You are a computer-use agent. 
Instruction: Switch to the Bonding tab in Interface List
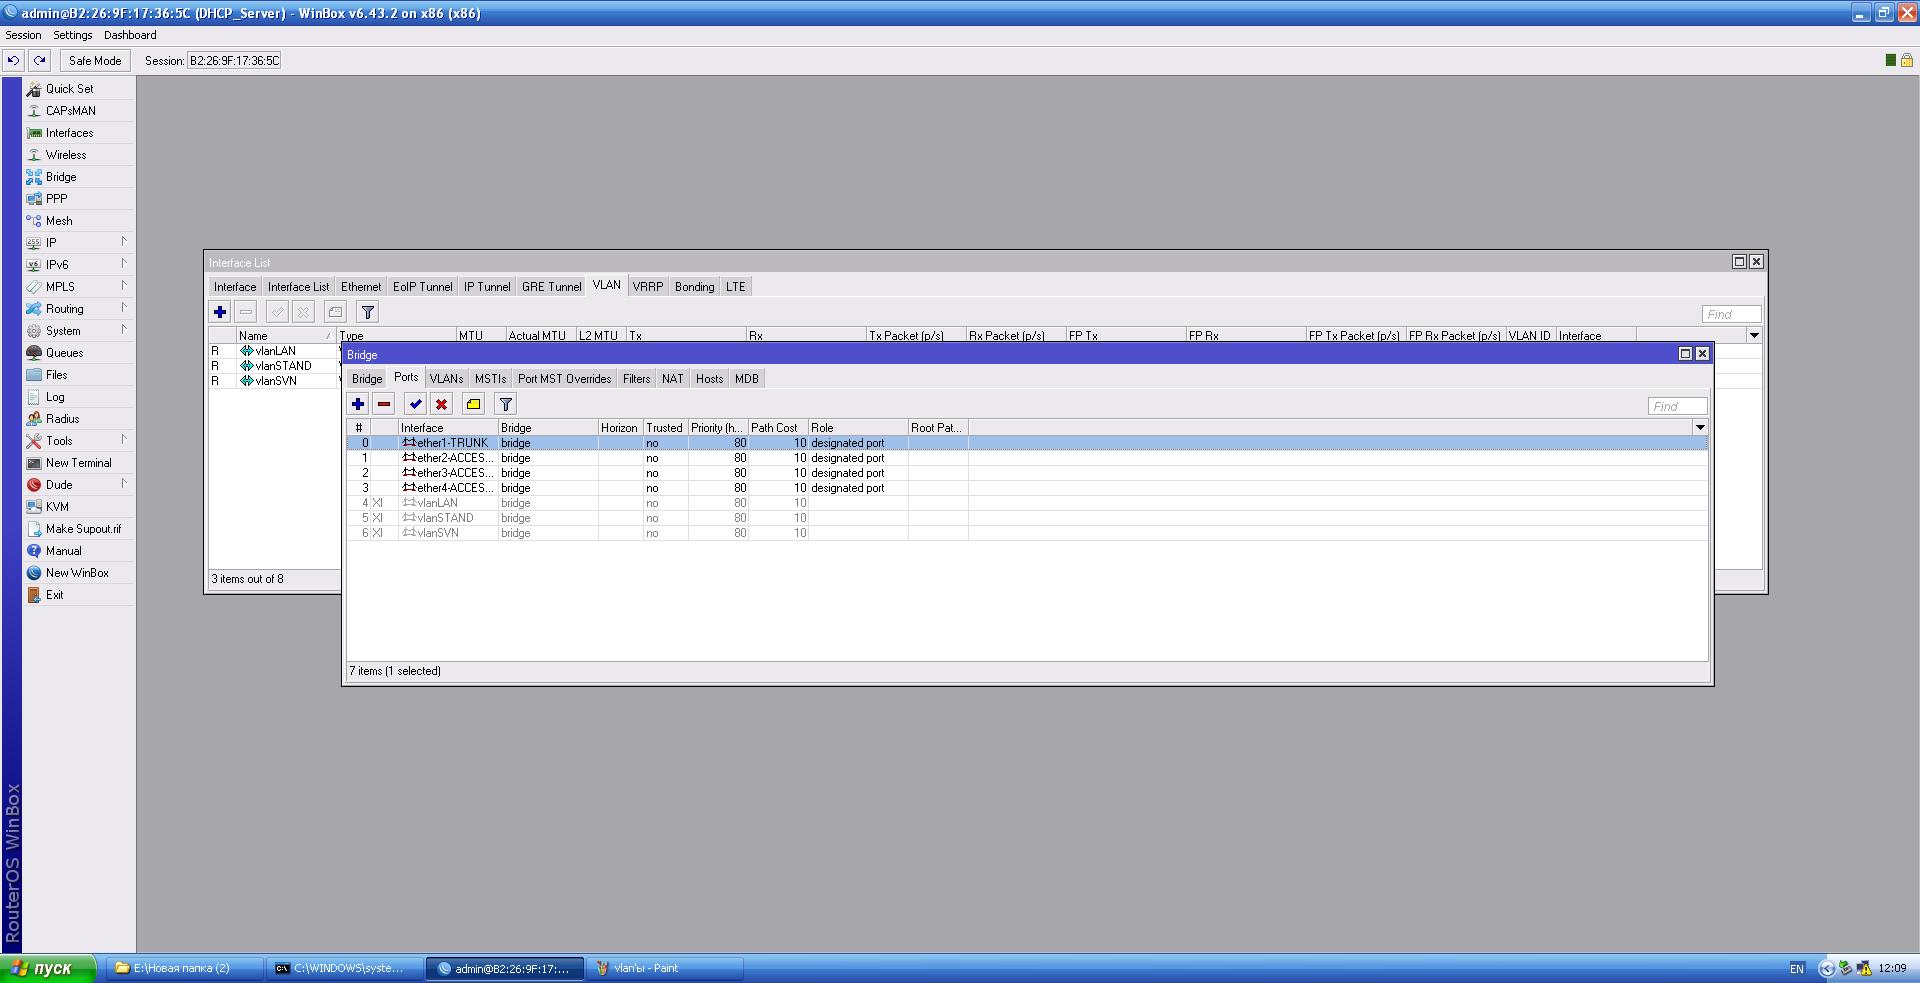(x=694, y=287)
